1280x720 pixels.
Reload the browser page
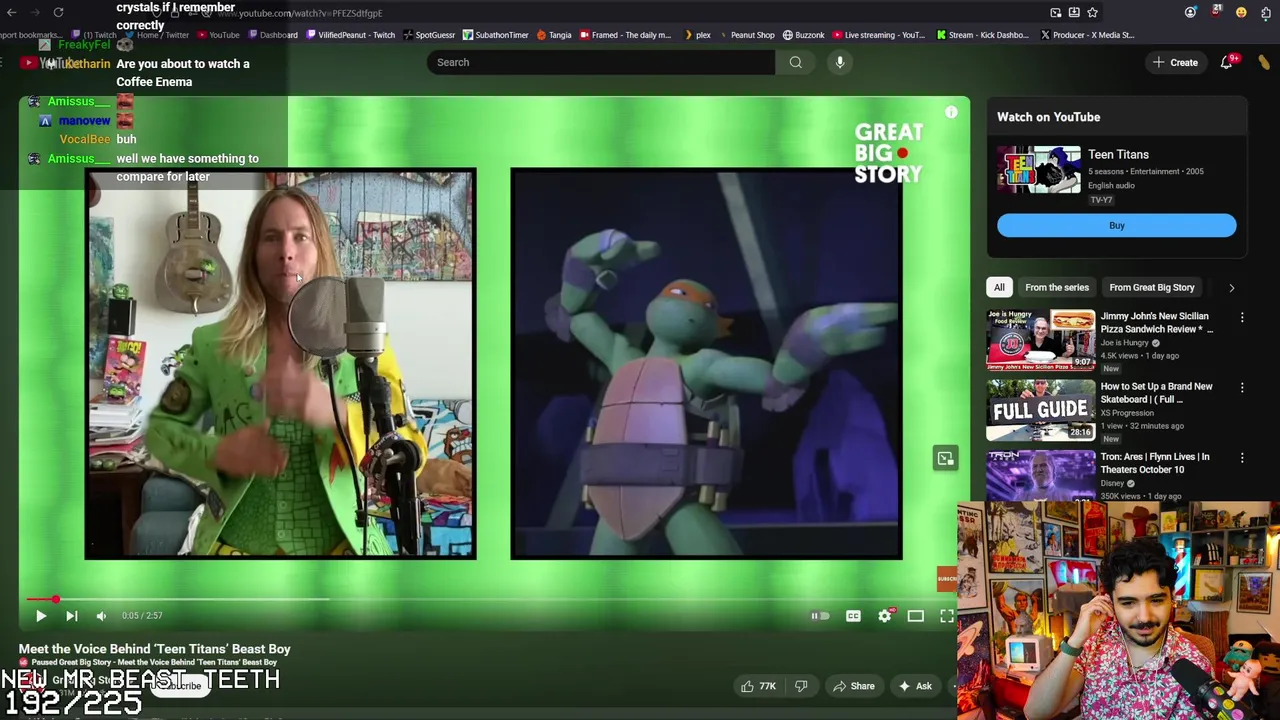(58, 12)
